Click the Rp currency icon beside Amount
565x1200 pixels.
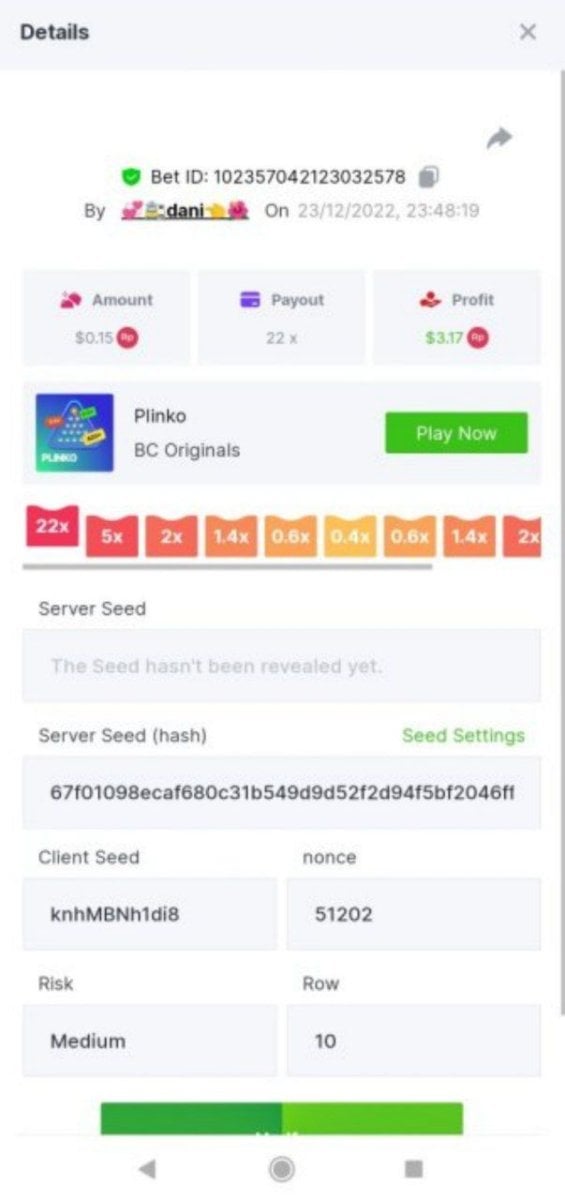pos(128,338)
